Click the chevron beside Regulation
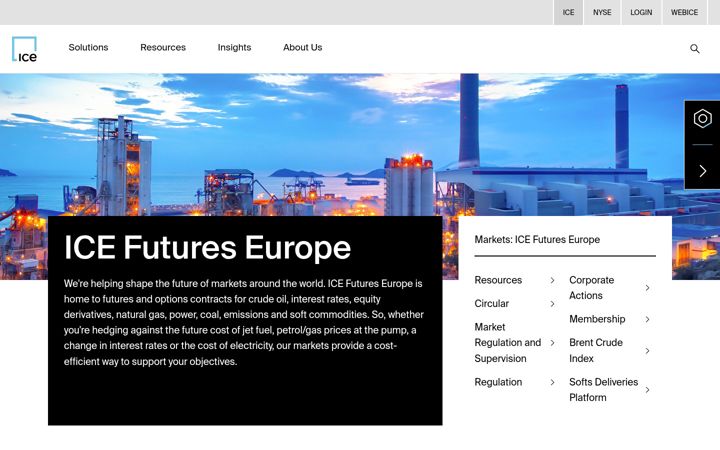Viewport: 720px width, 450px height. coord(552,382)
